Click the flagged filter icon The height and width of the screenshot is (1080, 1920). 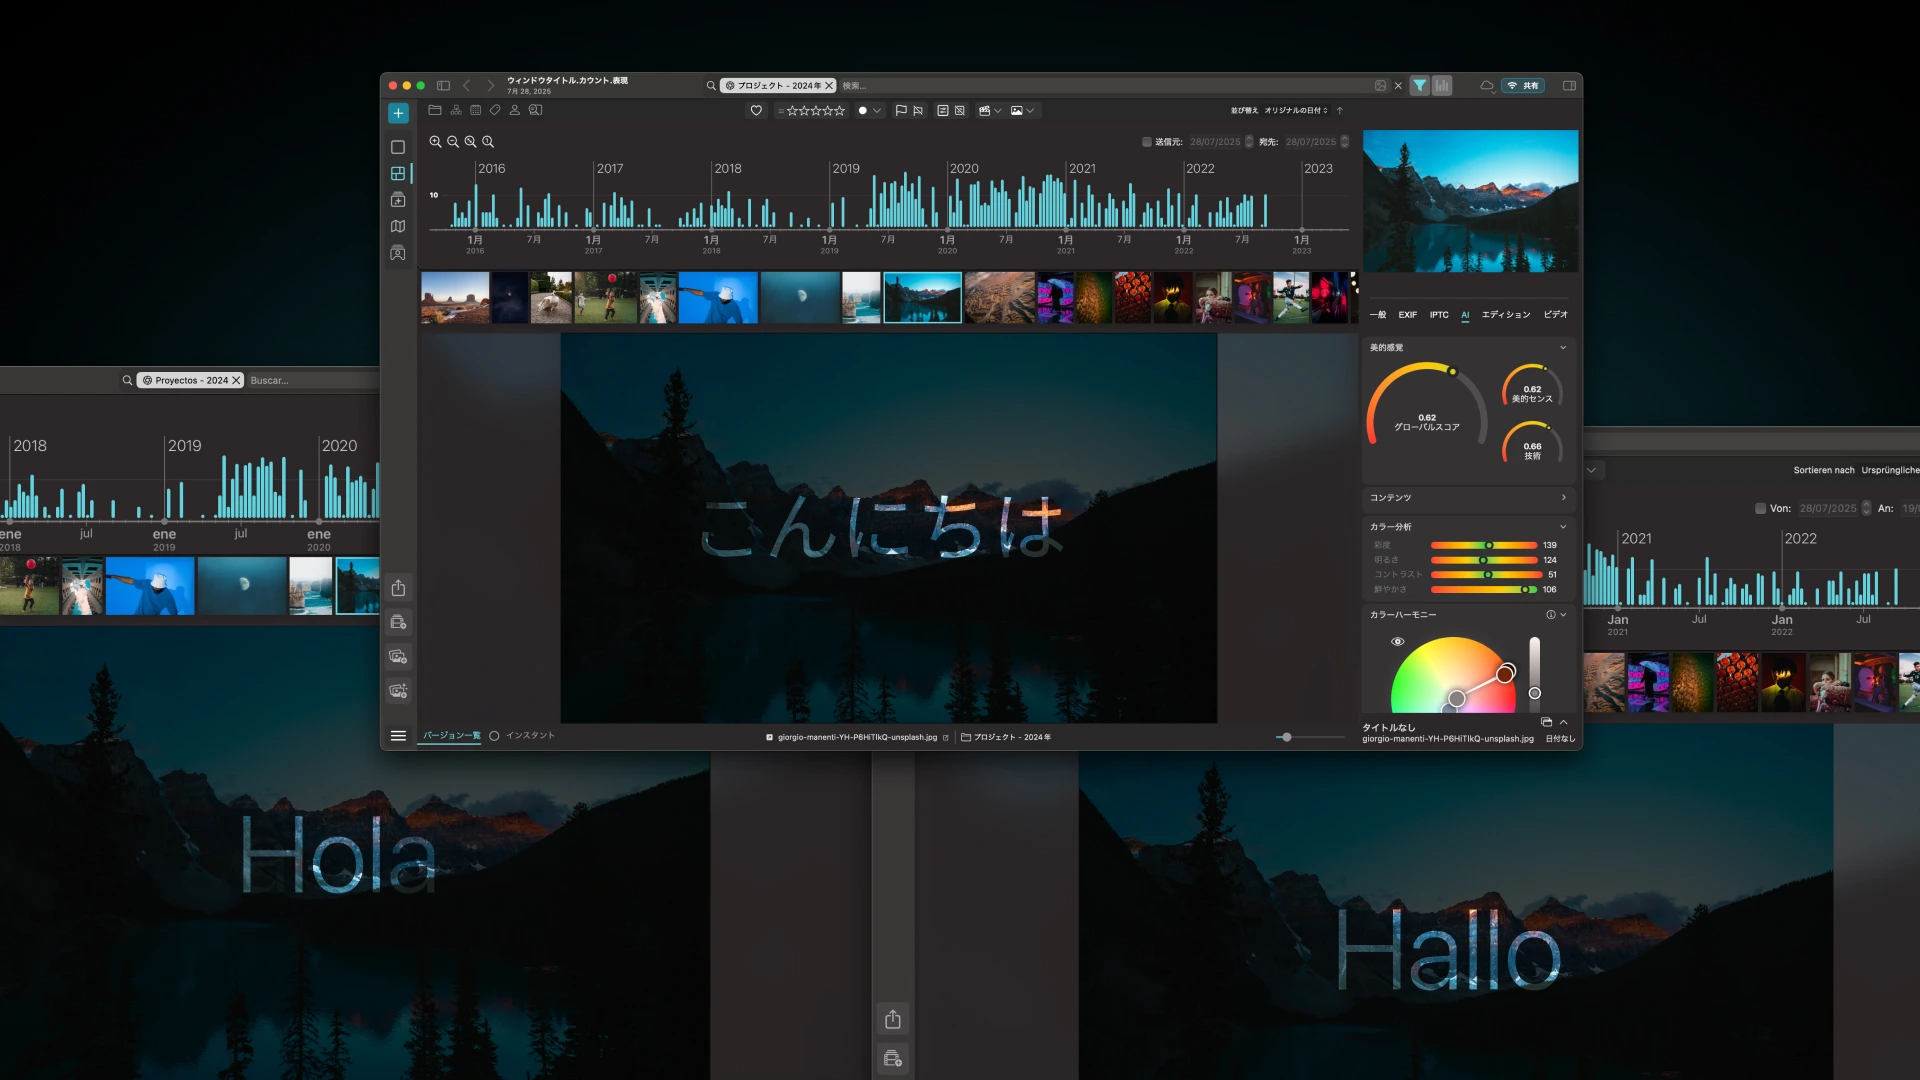pyautogui.click(x=901, y=111)
